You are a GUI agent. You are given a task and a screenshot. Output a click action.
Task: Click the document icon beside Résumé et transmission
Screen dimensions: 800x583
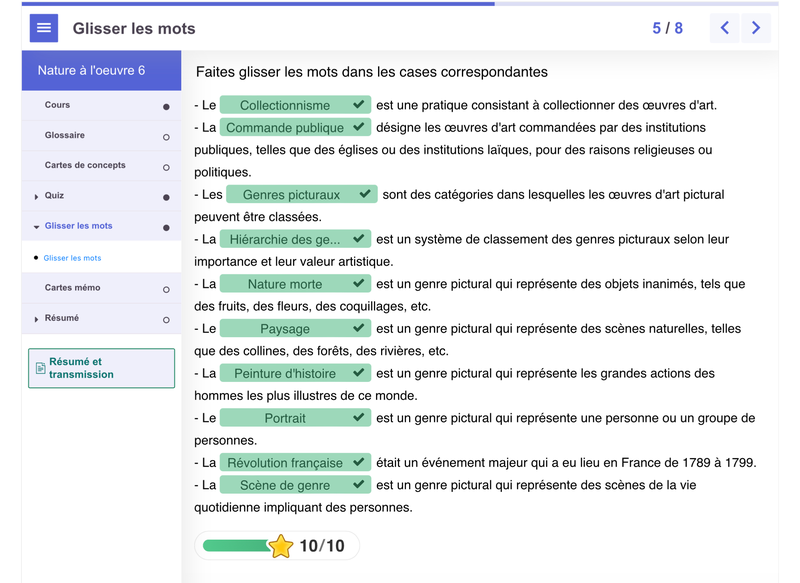point(40,368)
